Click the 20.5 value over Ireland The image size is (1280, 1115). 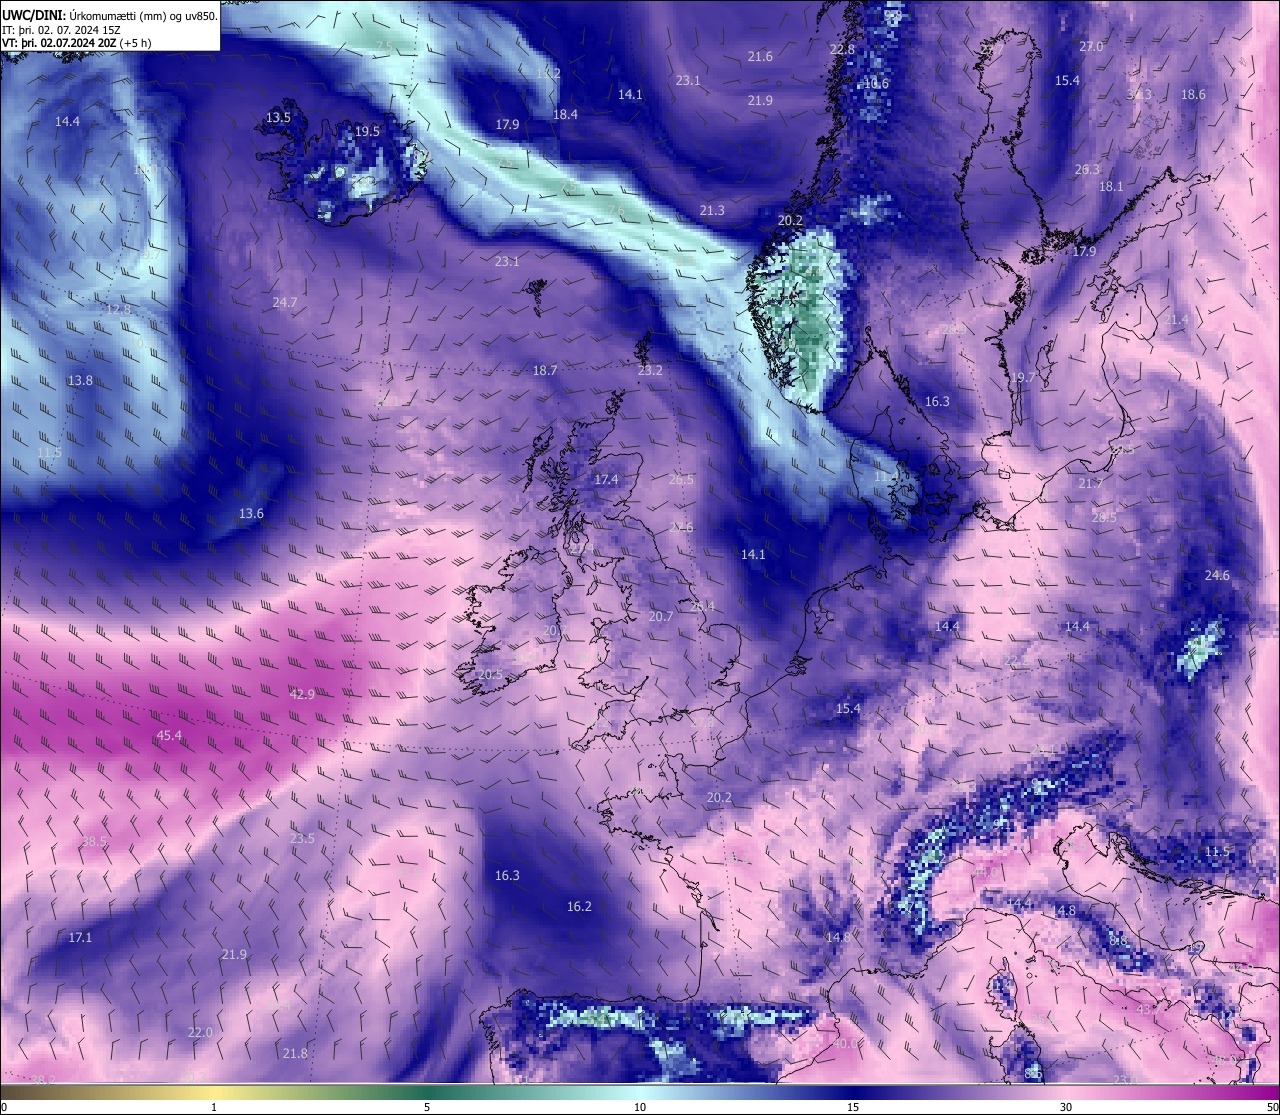pyautogui.click(x=490, y=674)
